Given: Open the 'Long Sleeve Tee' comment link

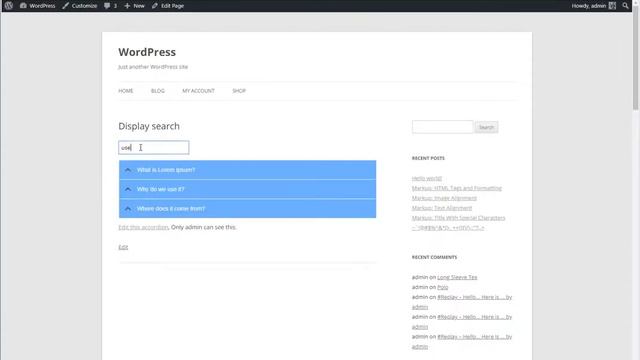Looking at the screenshot, I should [x=457, y=277].
